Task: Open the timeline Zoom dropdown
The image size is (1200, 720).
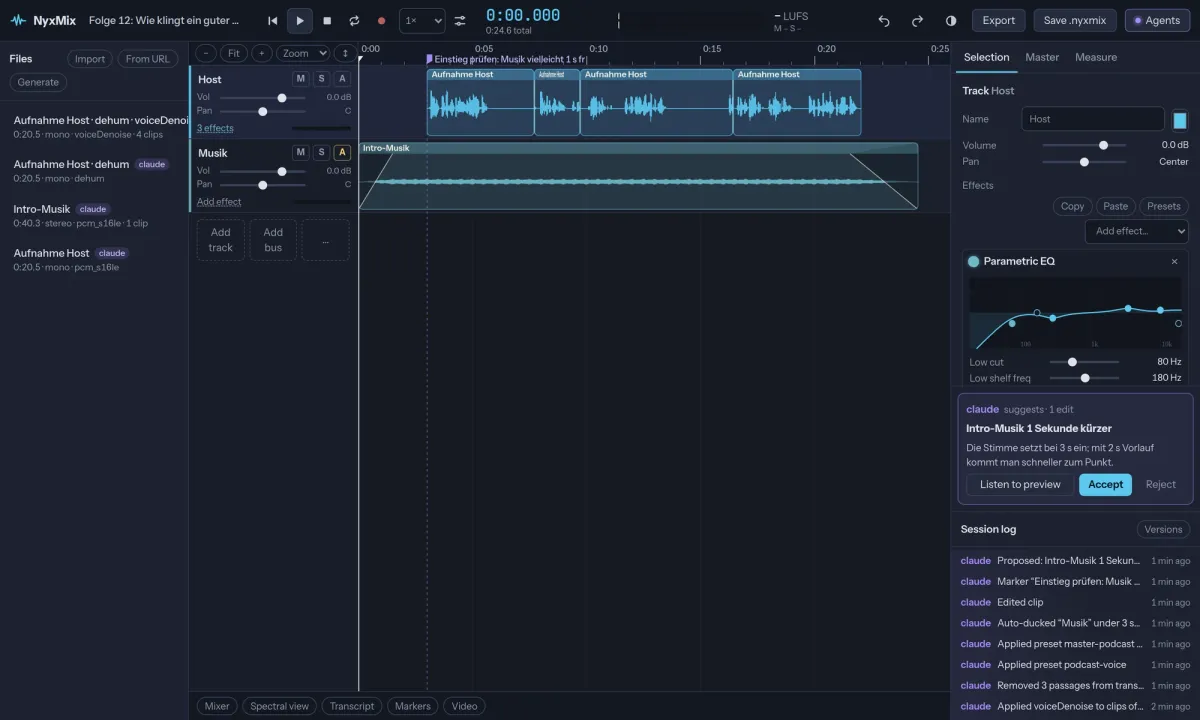Action: tap(303, 53)
